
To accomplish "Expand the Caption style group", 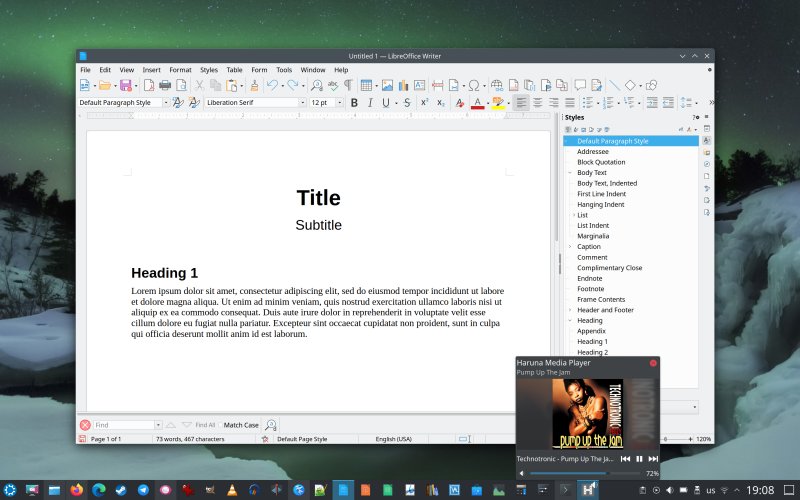I will 570,246.
